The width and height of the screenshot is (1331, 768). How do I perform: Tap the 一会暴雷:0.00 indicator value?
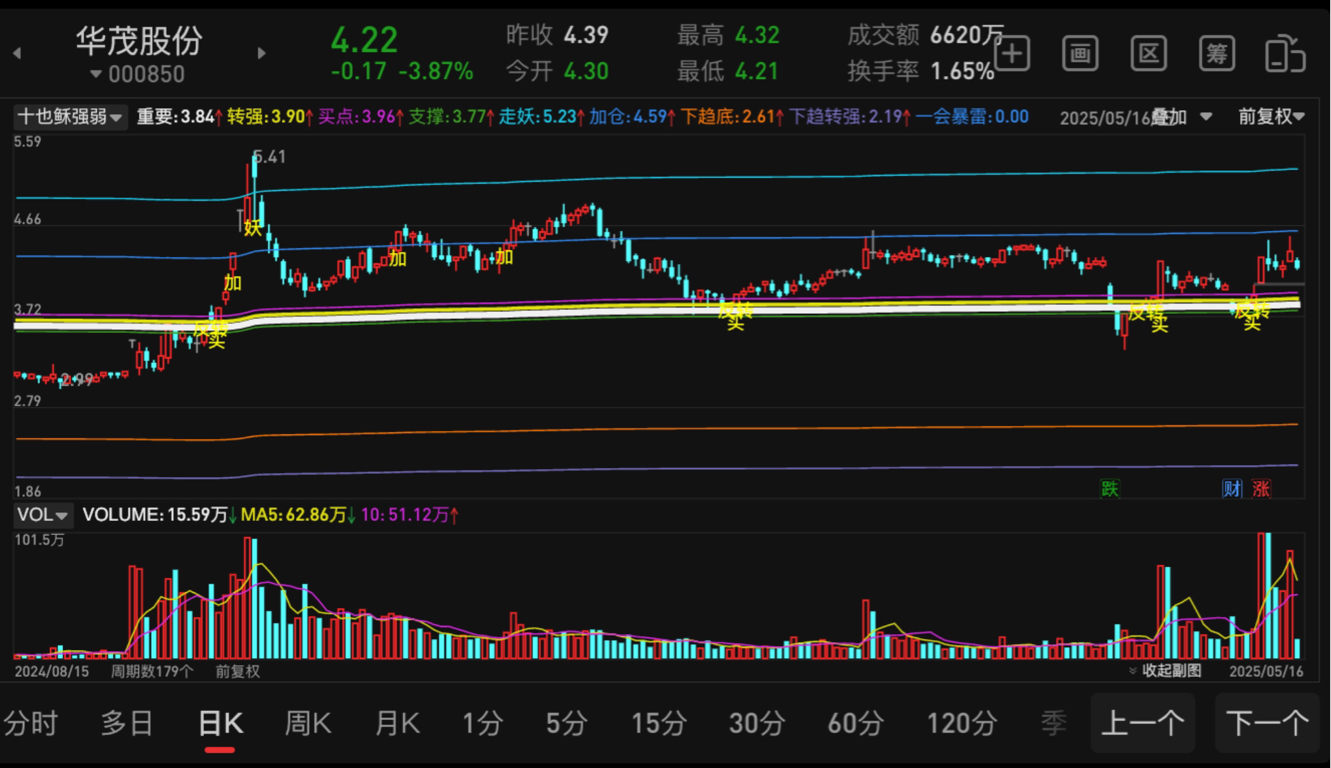pos(972,117)
